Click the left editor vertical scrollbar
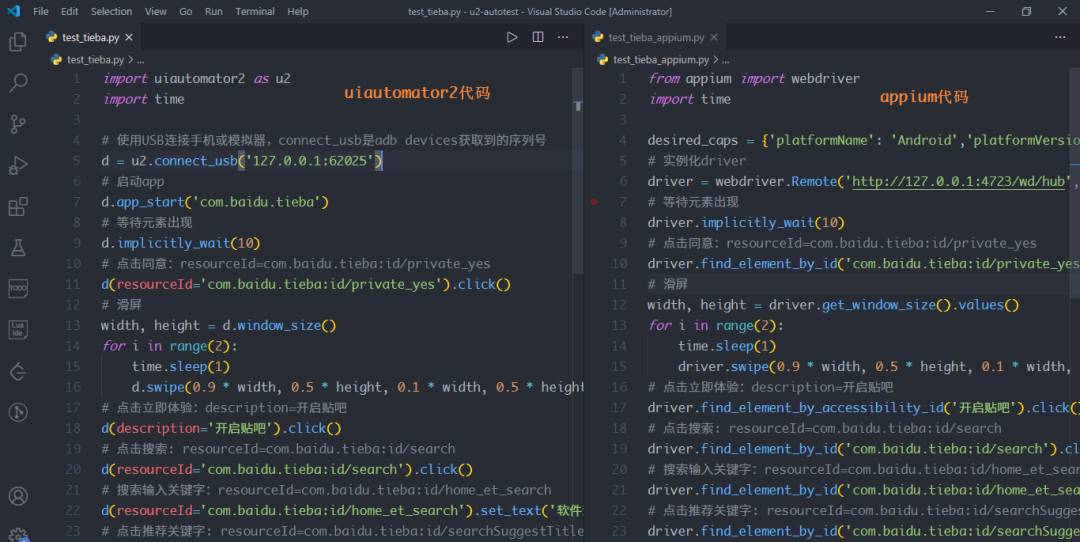 point(578,172)
